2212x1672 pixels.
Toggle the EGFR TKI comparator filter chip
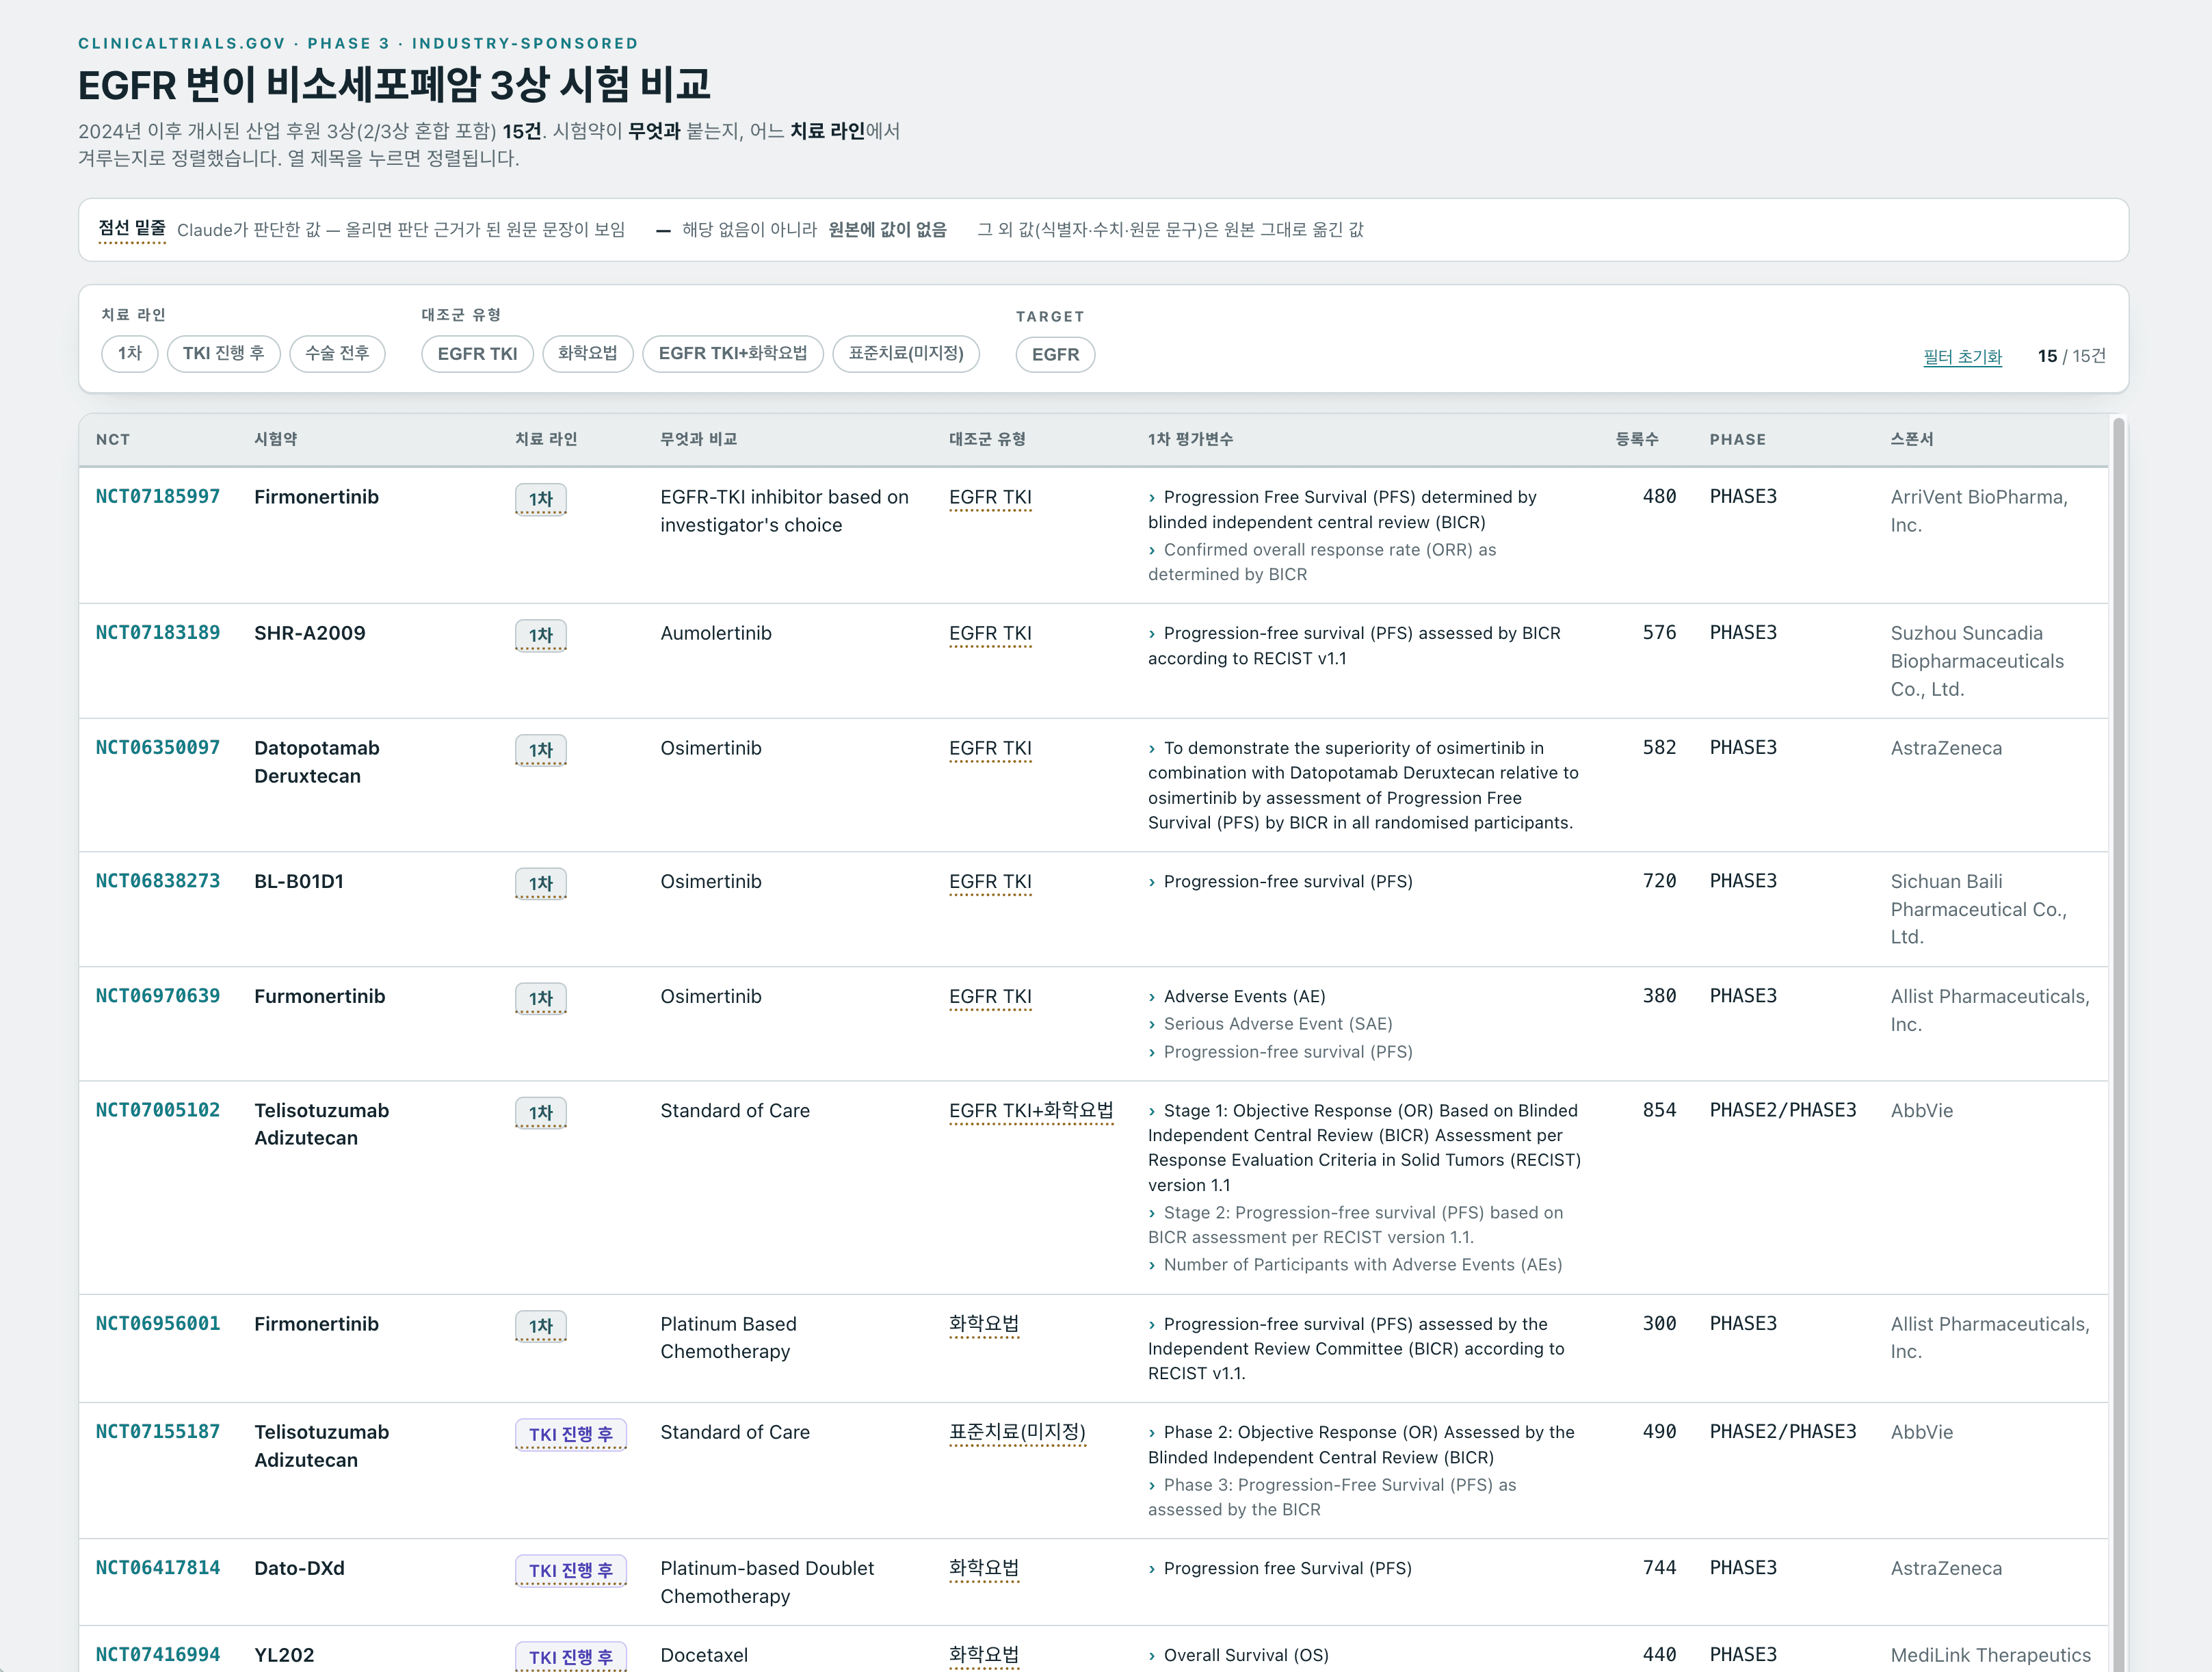pos(477,354)
